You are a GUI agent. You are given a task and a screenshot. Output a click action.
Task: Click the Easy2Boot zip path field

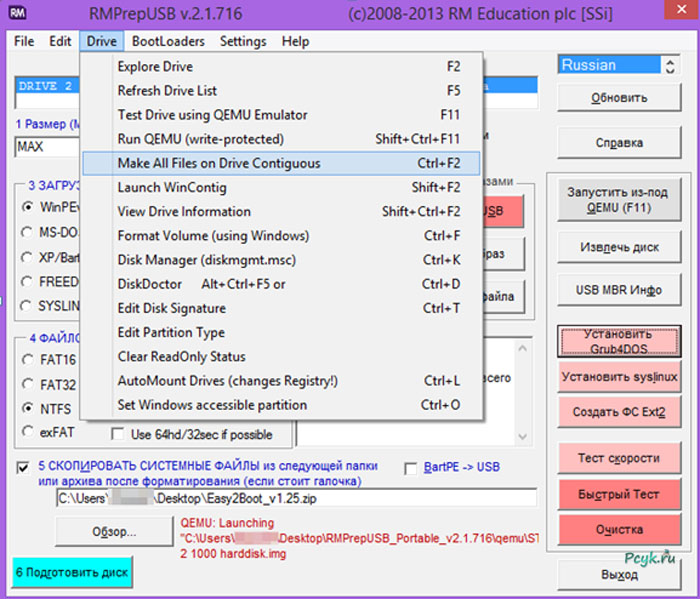296,498
